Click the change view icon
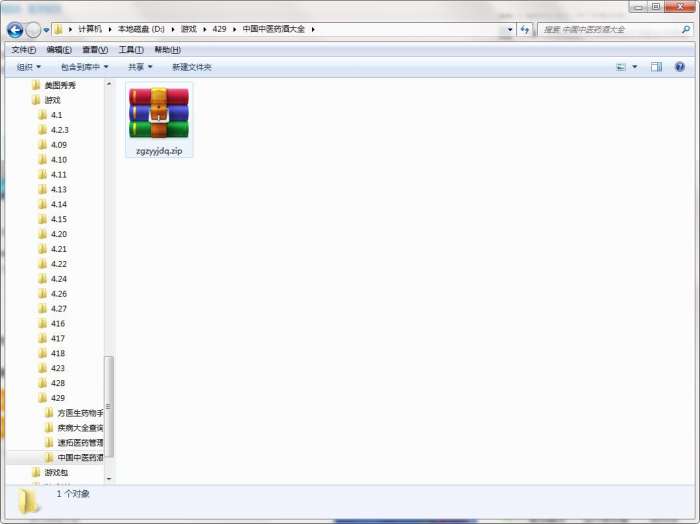 [621, 67]
